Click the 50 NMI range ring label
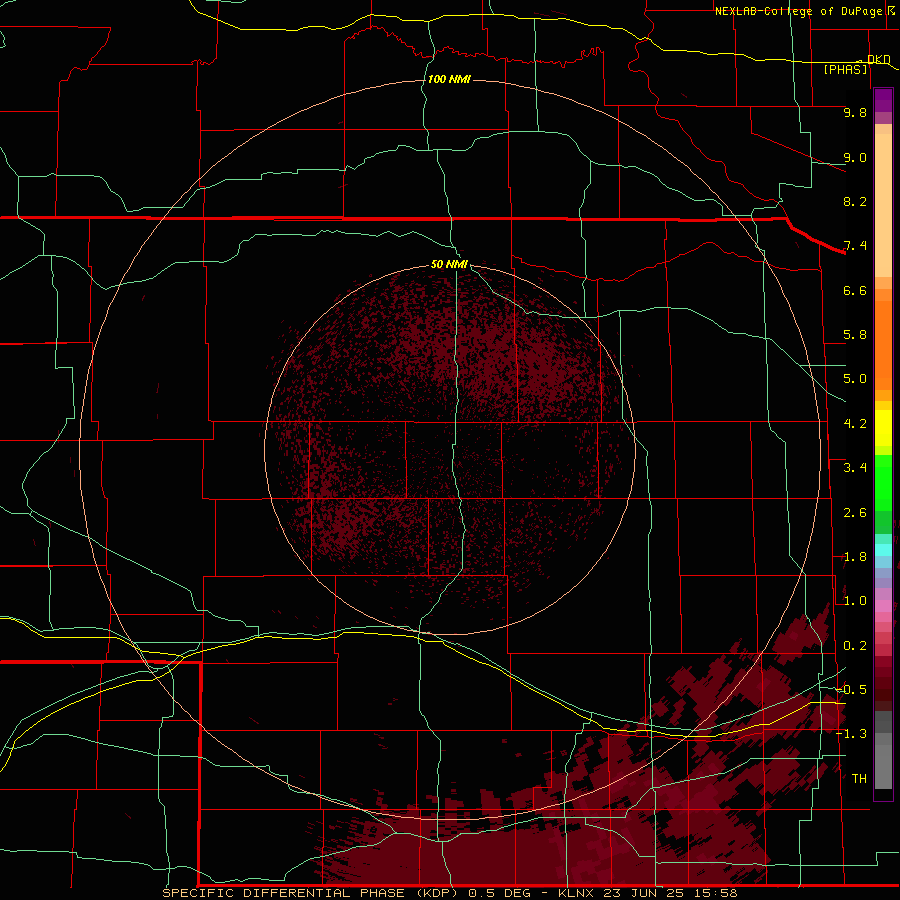 tap(449, 264)
